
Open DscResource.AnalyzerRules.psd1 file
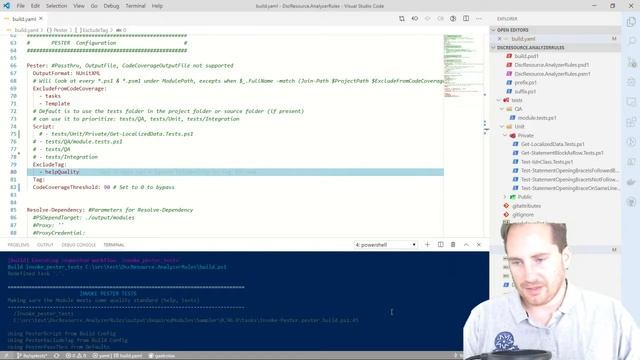[551, 65]
